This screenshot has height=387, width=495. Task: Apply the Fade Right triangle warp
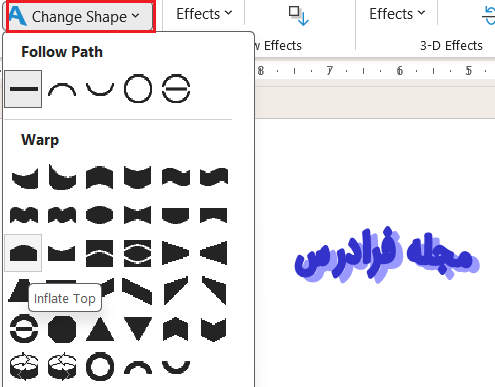176,253
